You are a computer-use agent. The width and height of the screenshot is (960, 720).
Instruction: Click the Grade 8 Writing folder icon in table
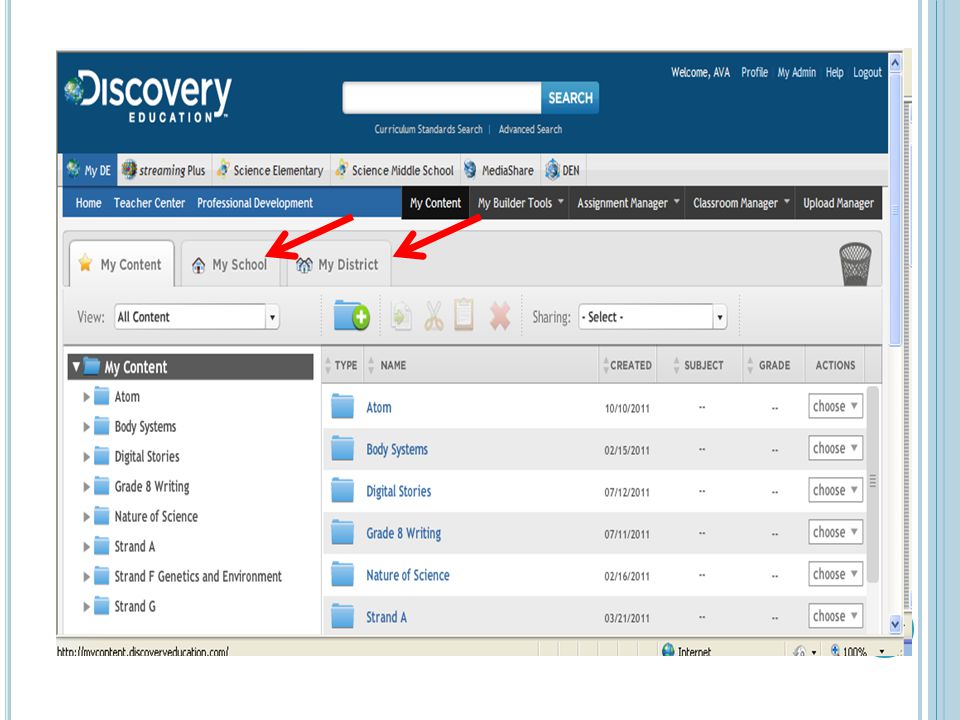[342, 533]
